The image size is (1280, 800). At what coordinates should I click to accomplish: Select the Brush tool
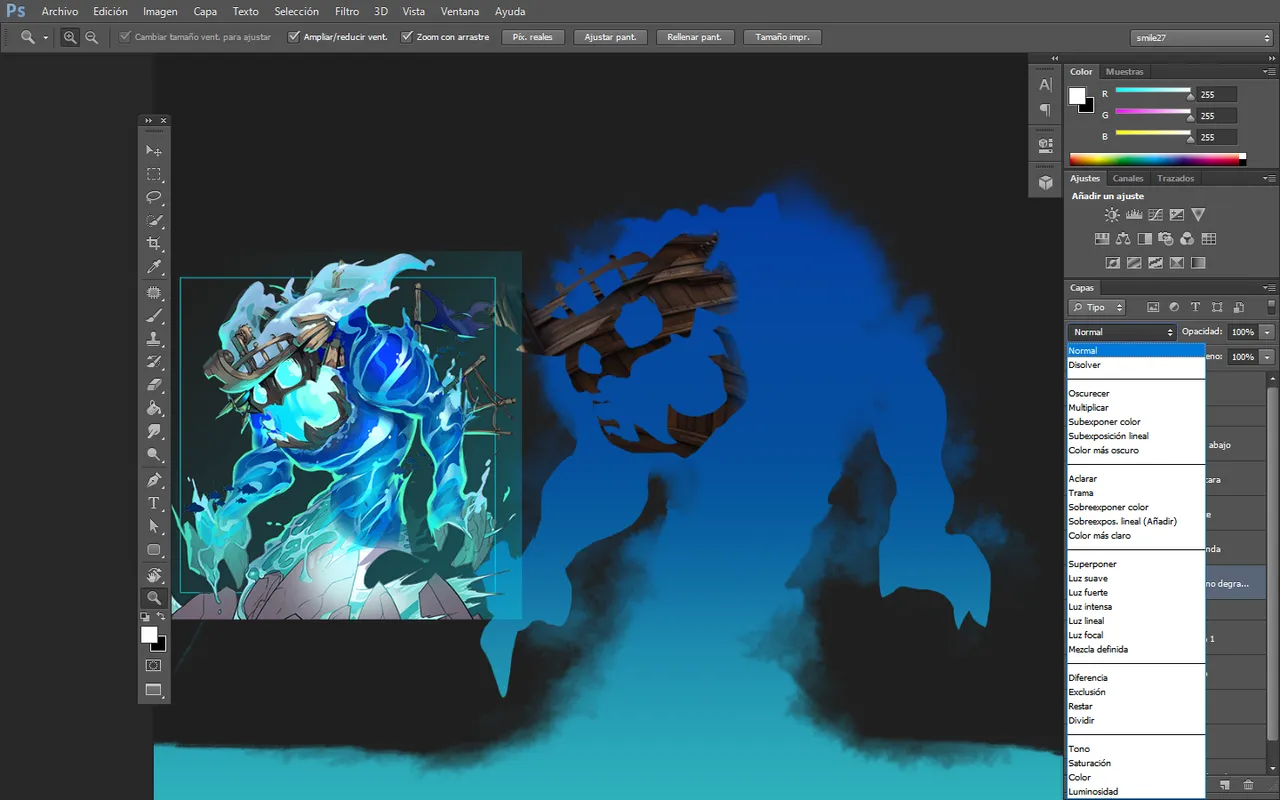click(x=154, y=316)
